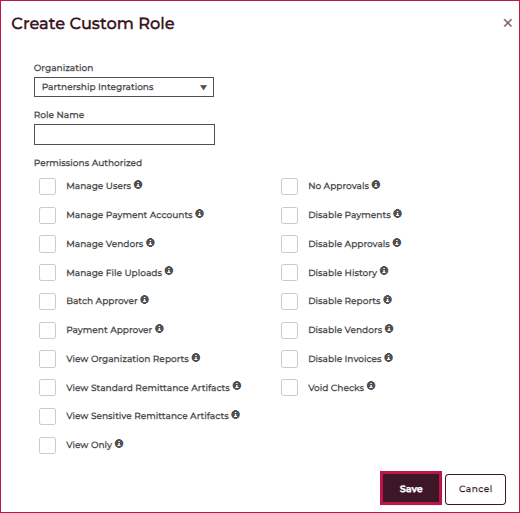Check the Disable Payments box
Screen dimensions: 520x513
click(289, 215)
